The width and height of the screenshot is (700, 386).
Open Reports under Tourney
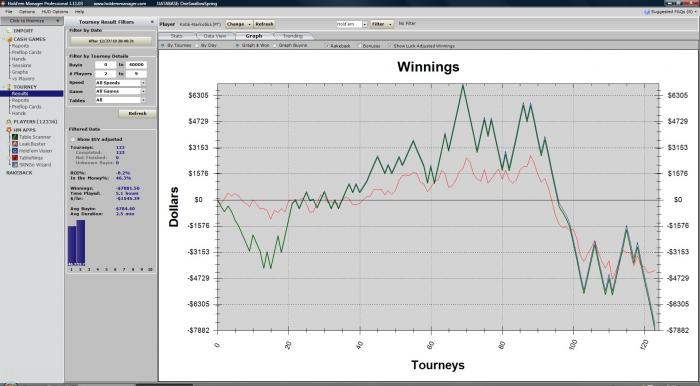click(x=20, y=100)
